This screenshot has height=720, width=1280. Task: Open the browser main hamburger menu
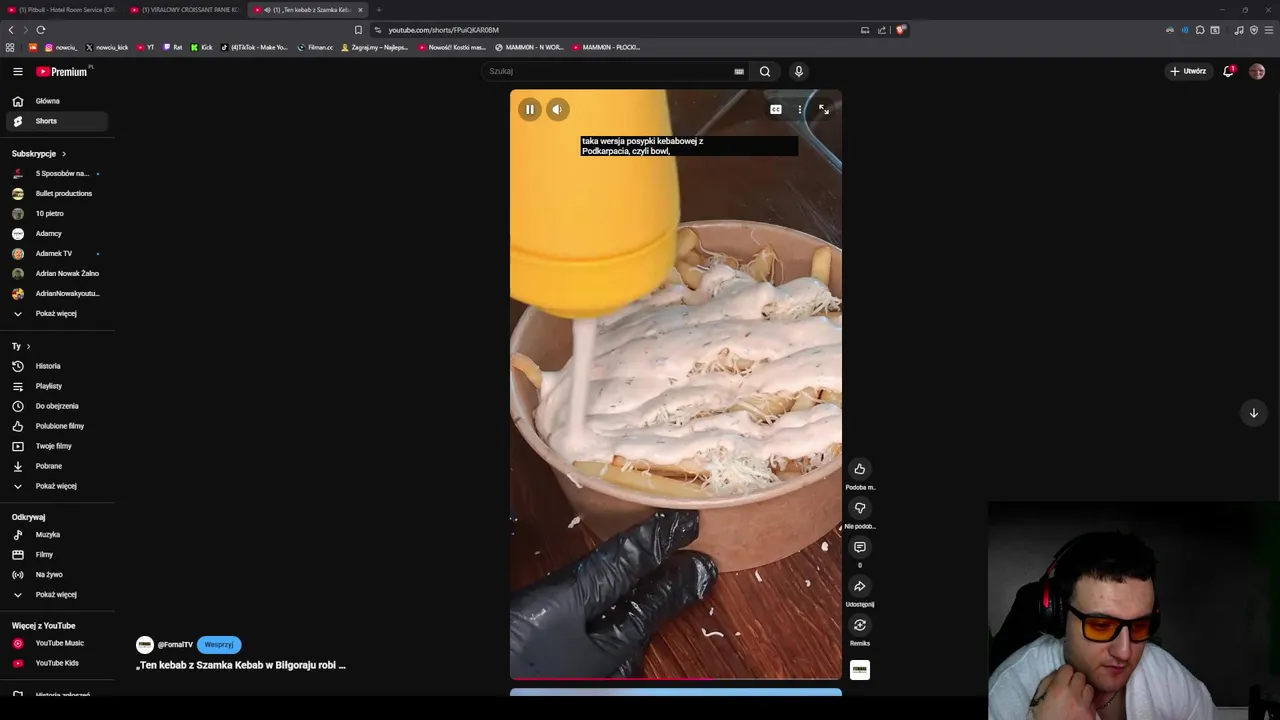point(1269,30)
